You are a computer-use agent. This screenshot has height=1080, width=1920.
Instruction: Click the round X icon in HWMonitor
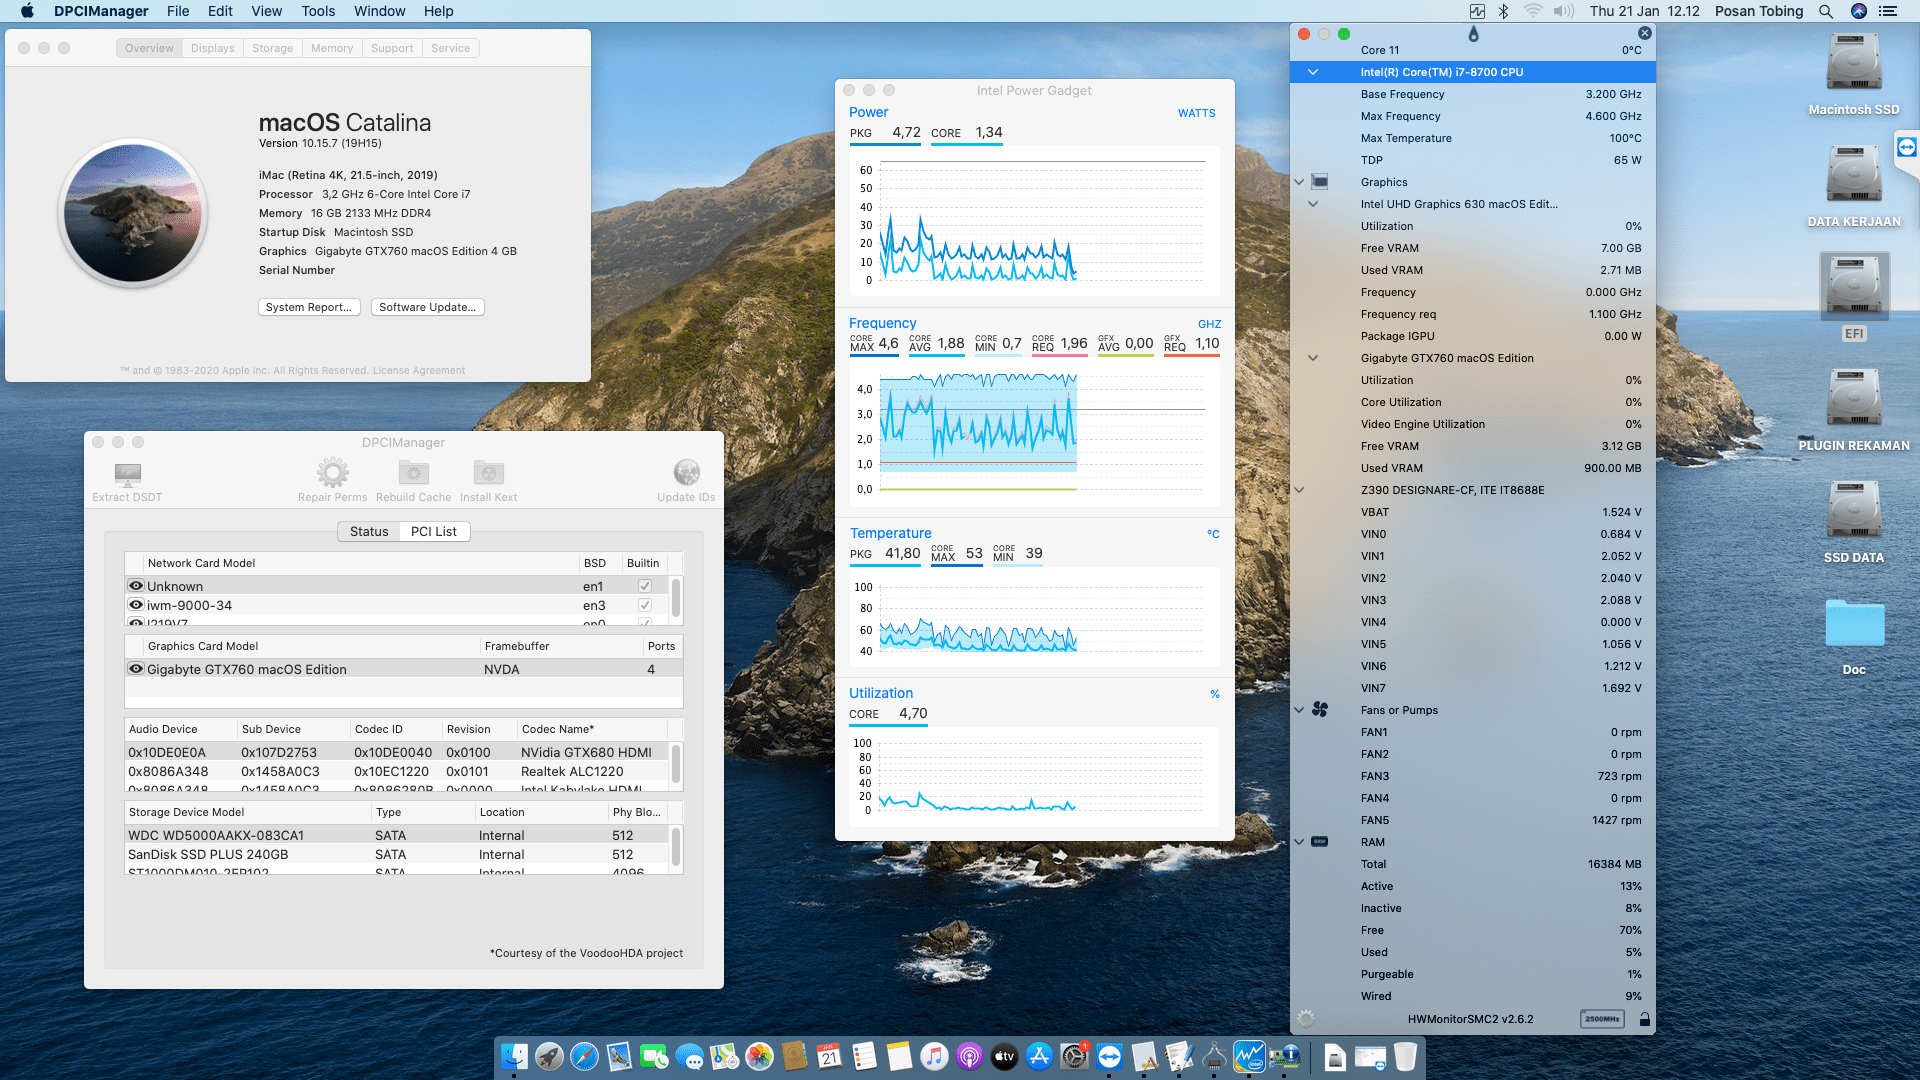(1645, 33)
